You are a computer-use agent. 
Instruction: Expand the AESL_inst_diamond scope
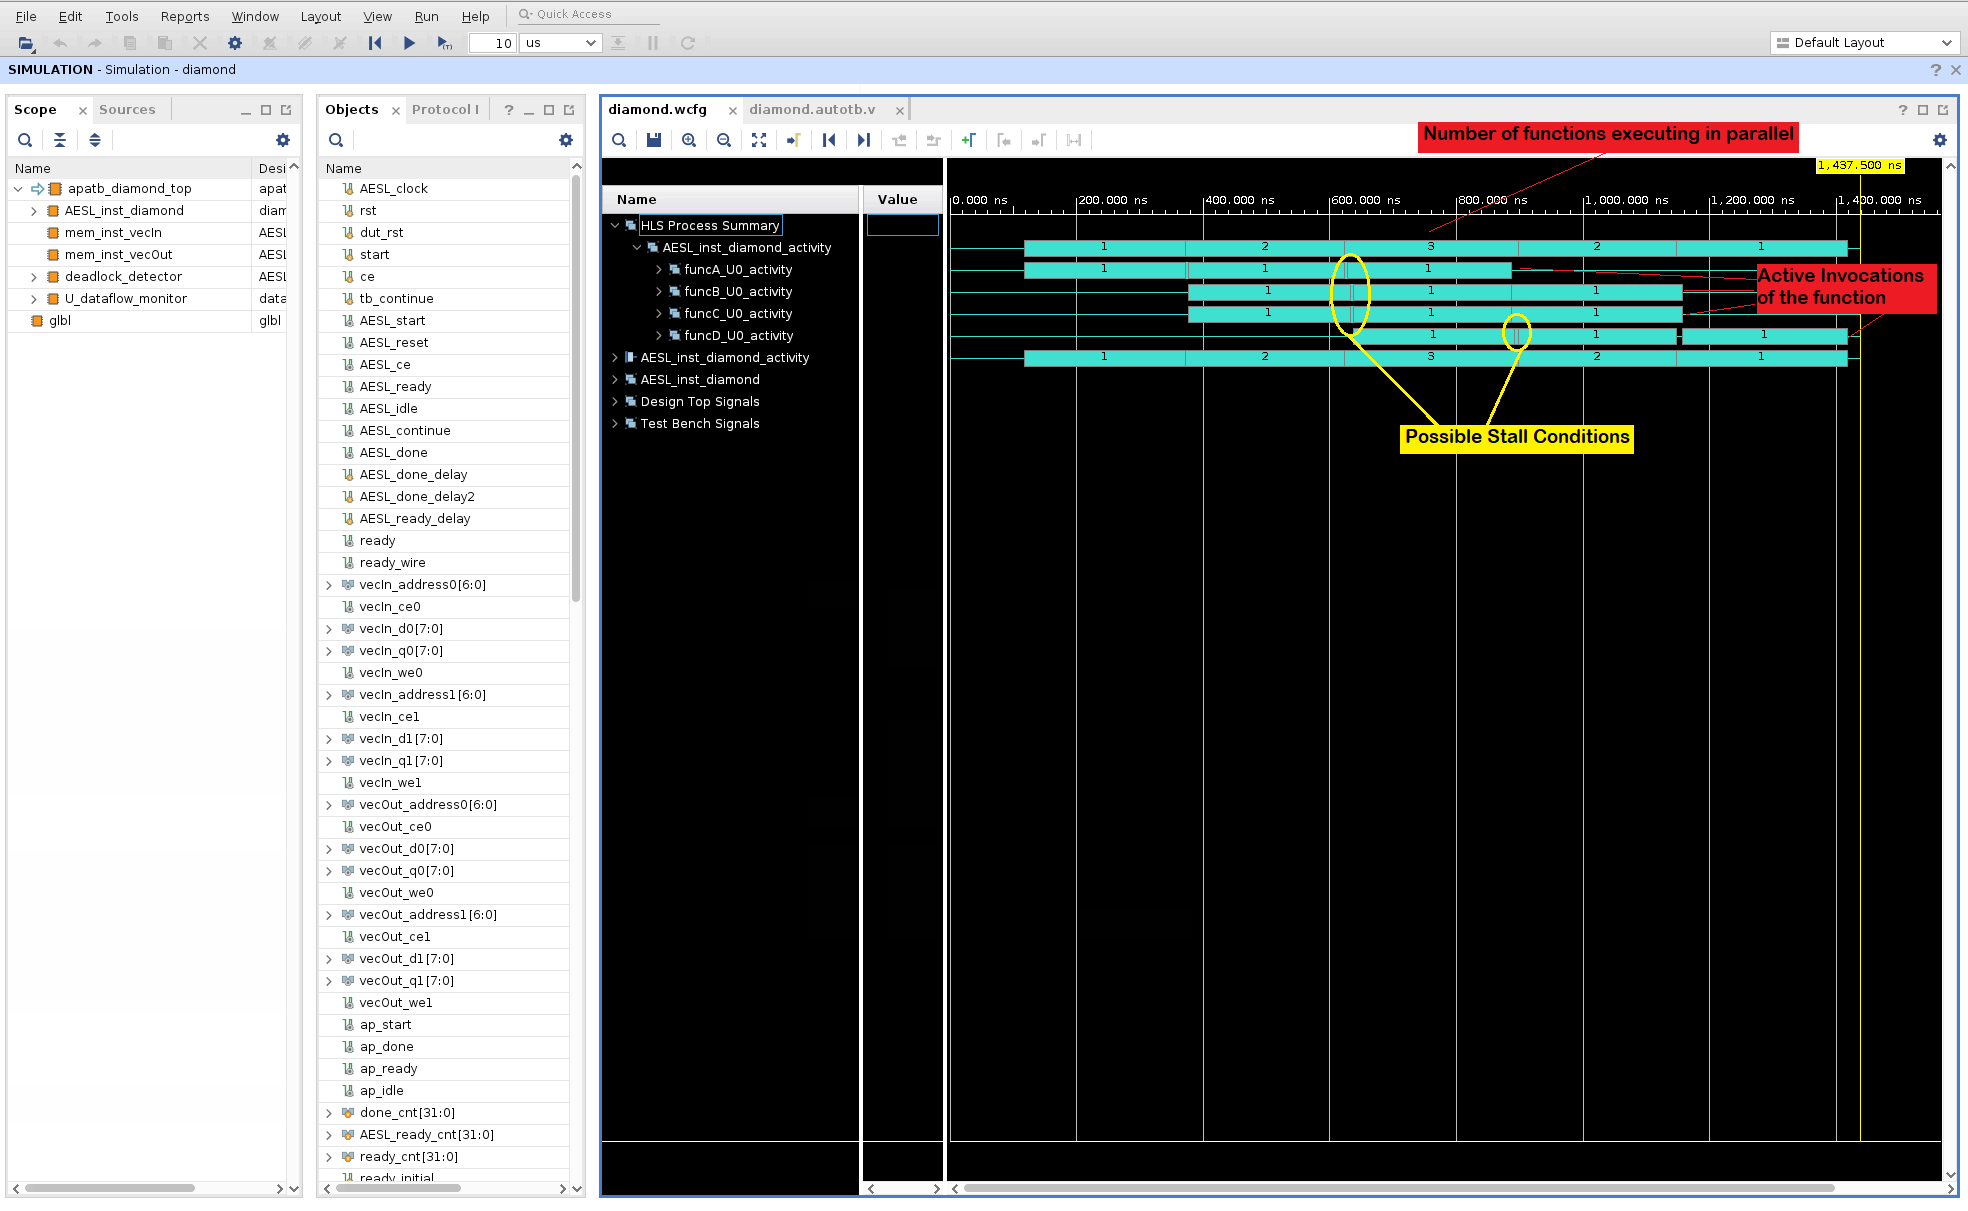pos(34,211)
